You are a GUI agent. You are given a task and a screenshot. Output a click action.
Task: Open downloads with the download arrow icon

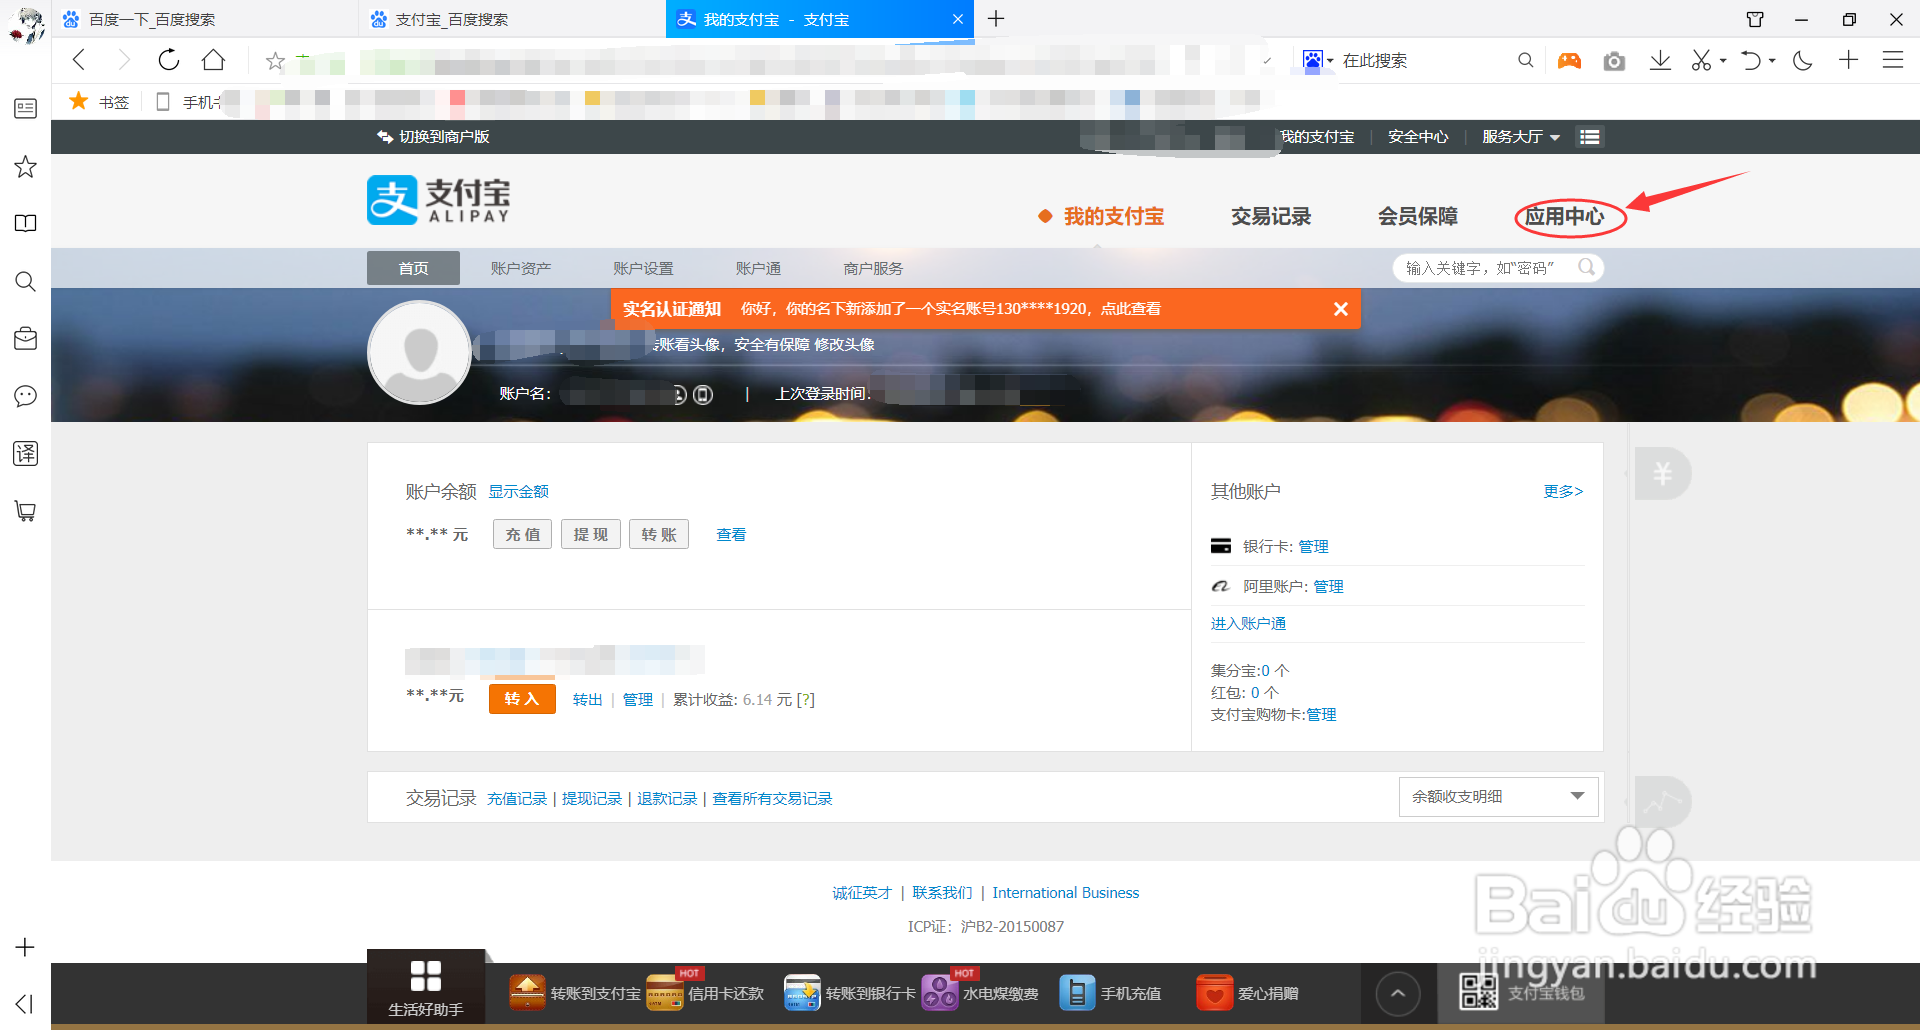click(1660, 60)
